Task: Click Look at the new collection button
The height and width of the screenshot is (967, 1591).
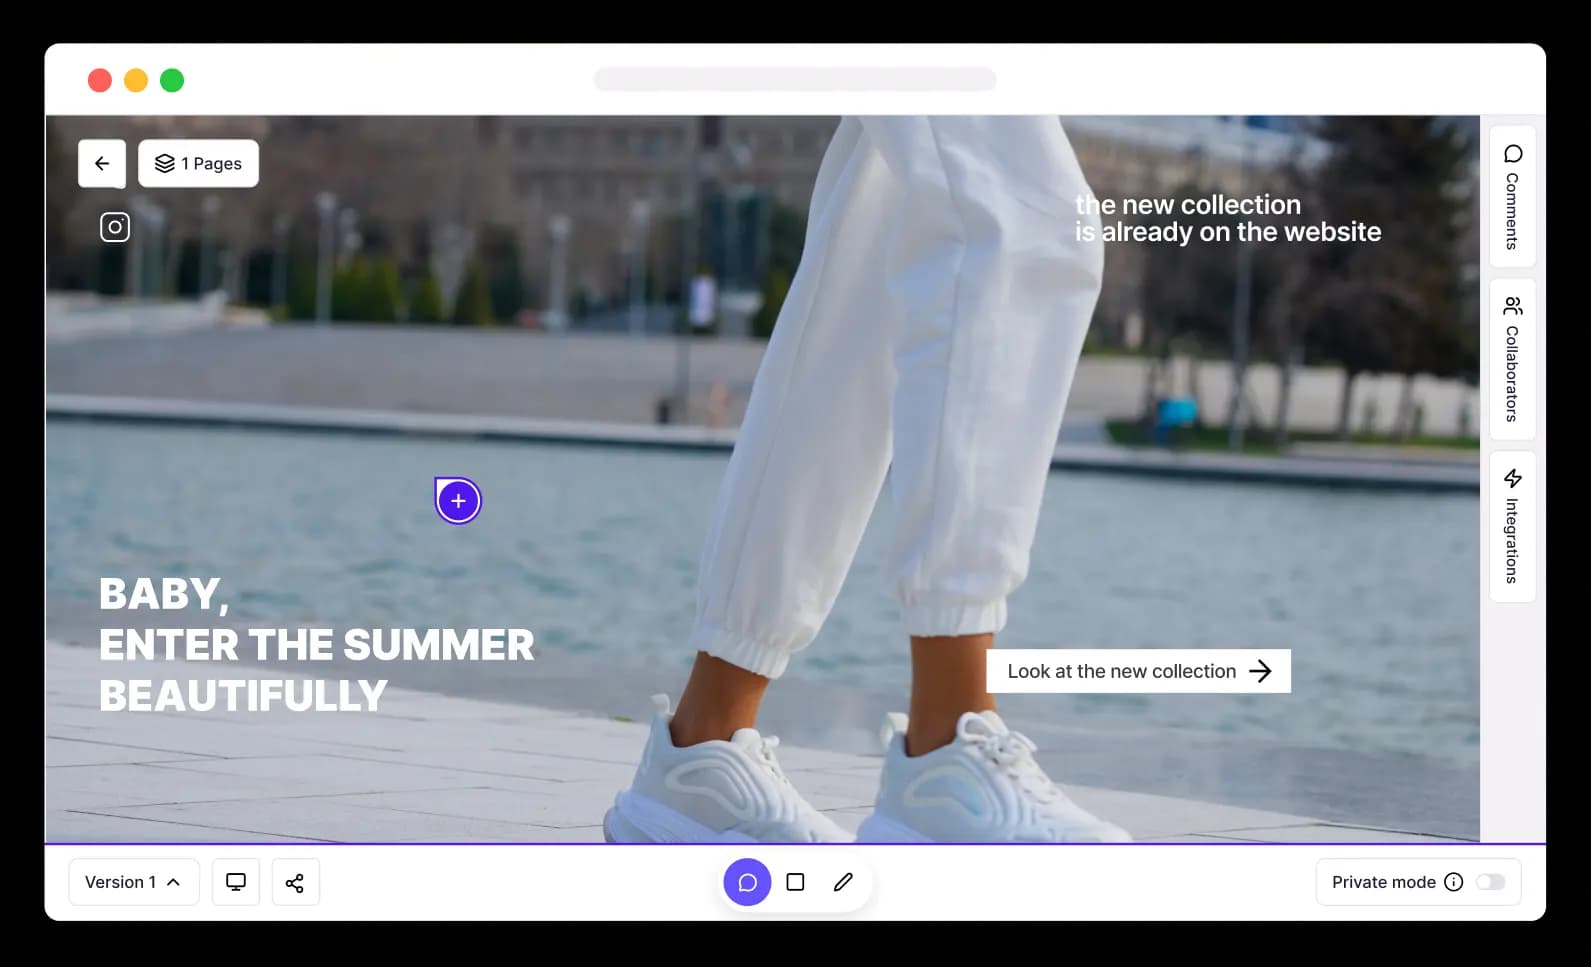Action: (x=1138, y=671)
